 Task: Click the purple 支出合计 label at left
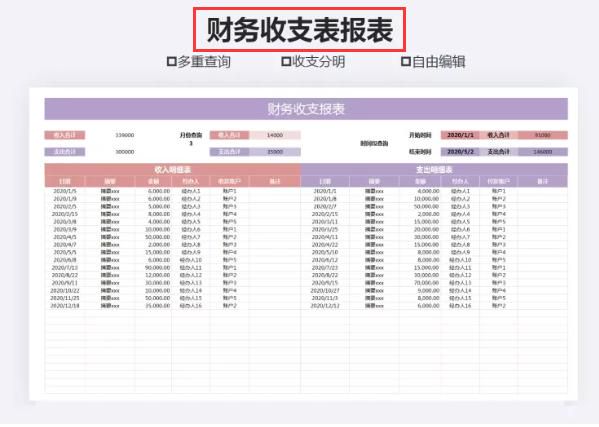click(x=65, y=152)
